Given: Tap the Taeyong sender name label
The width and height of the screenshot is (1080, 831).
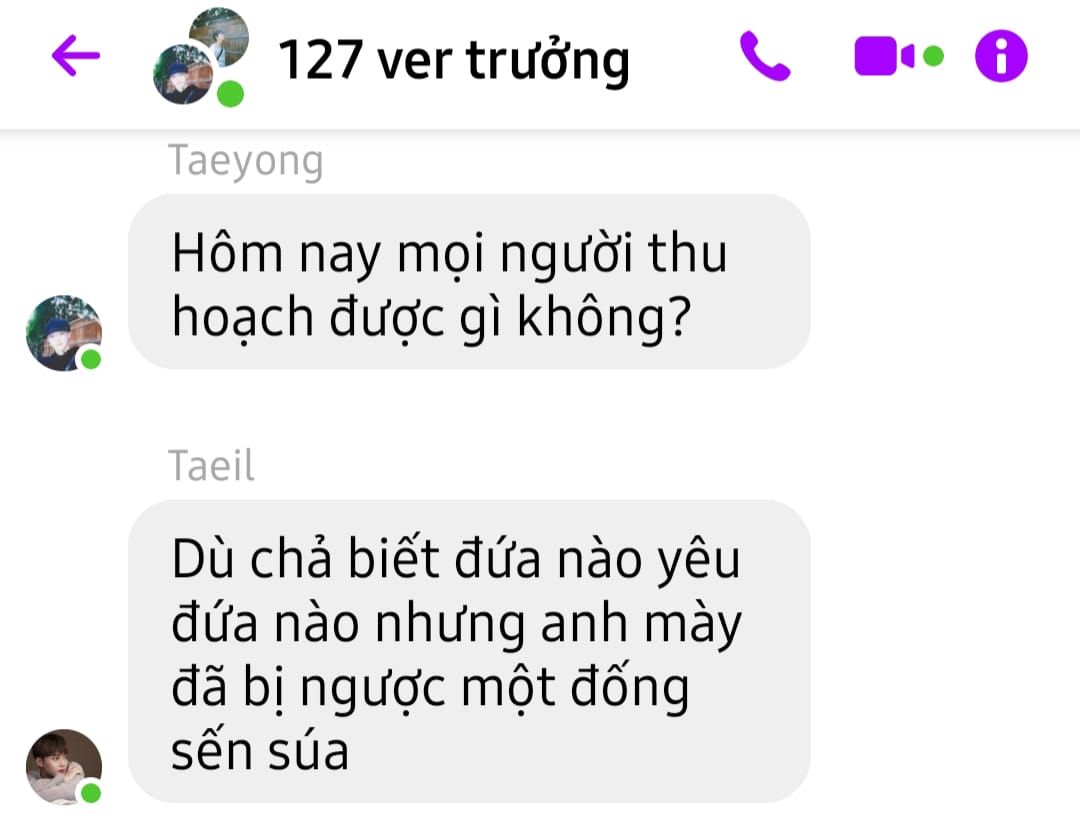Looking at the screenshot, I should 245,161.
